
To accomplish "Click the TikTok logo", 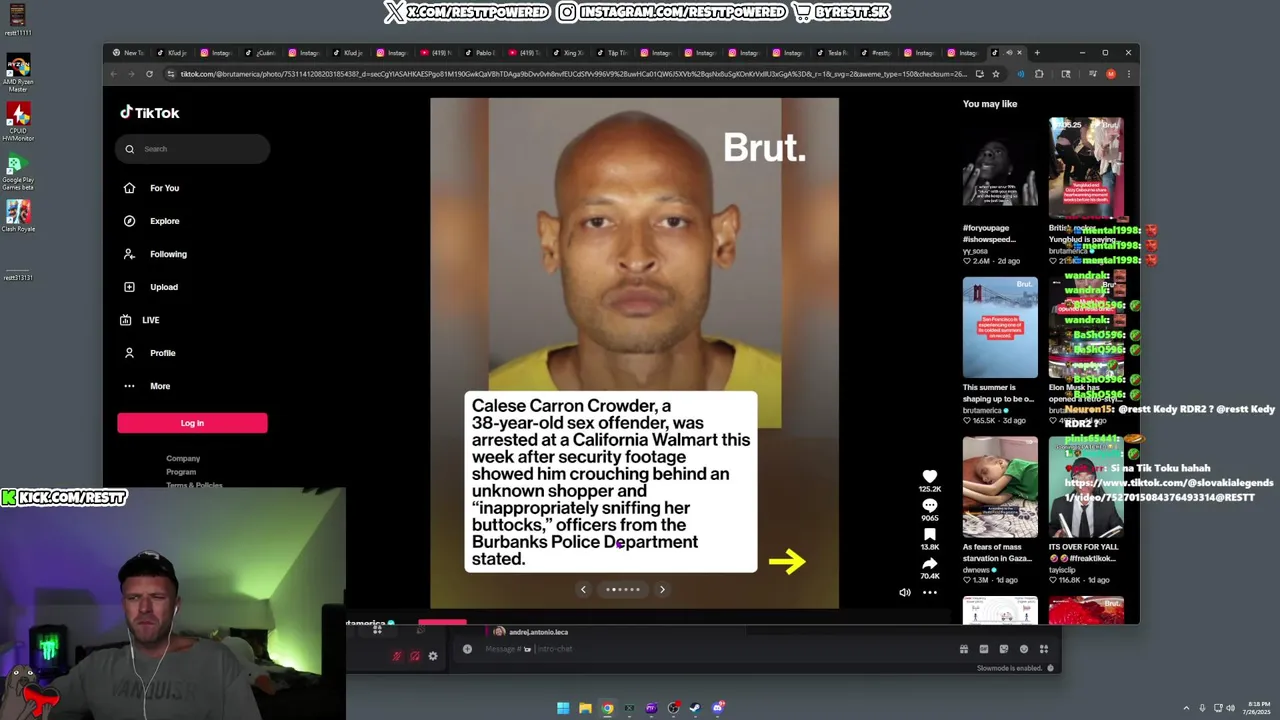I will (150, 113).
